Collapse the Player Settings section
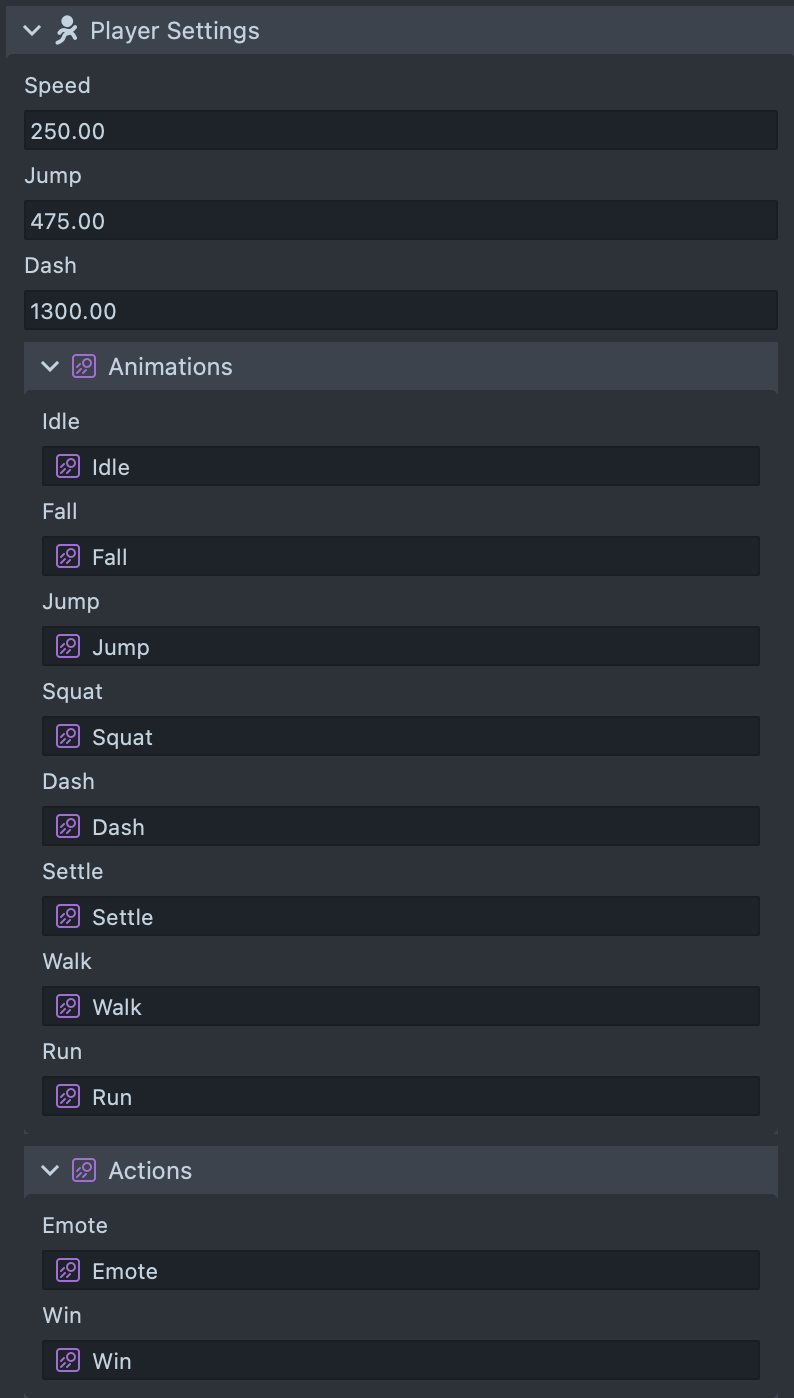This screenshot has width=794, height=1398. point(31,30)
